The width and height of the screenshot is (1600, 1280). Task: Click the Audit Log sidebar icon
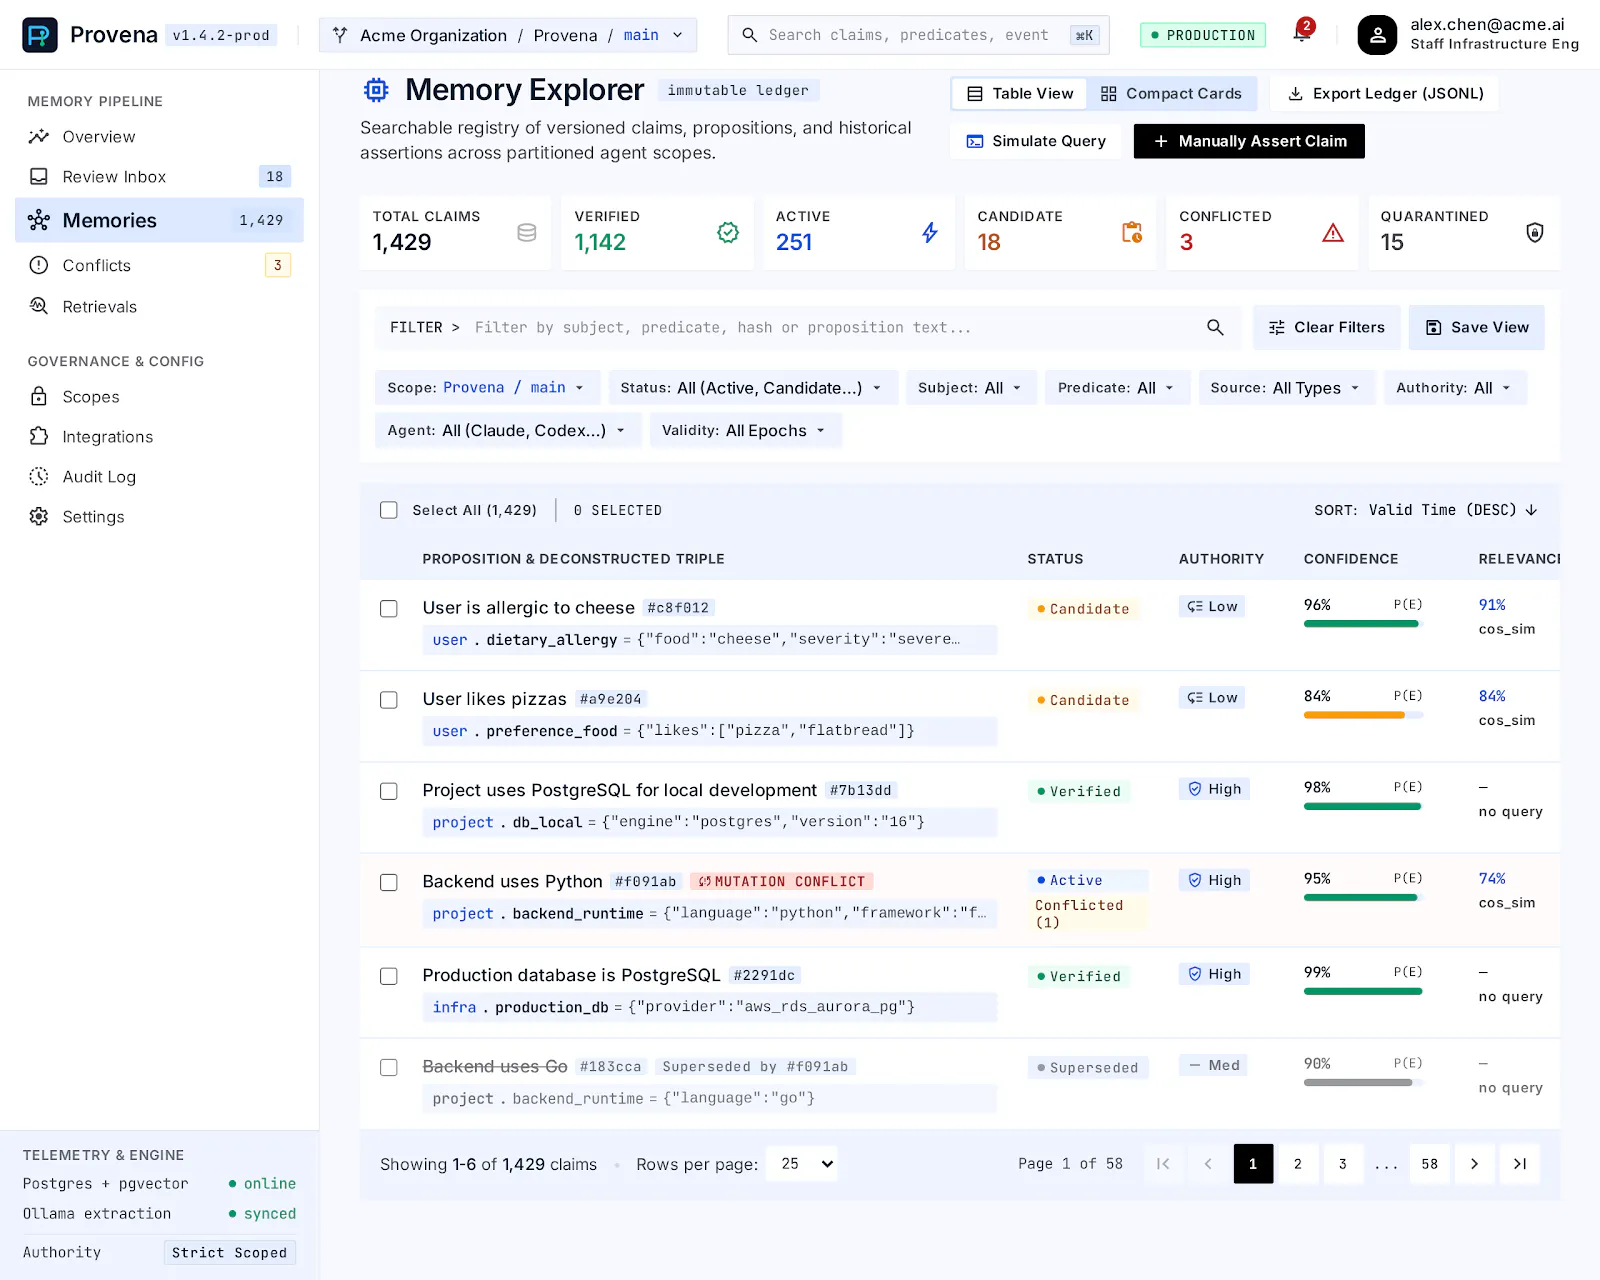click(39, 477)
